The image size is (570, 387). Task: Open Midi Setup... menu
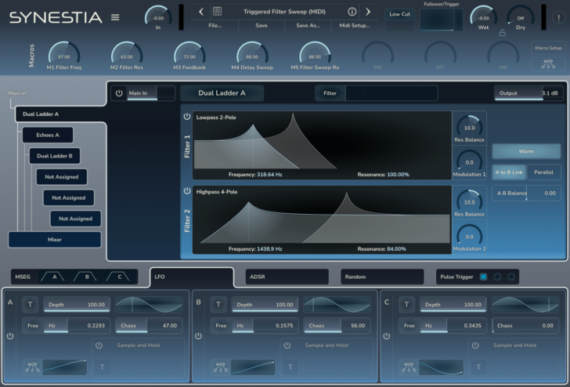tap(354, 25)
